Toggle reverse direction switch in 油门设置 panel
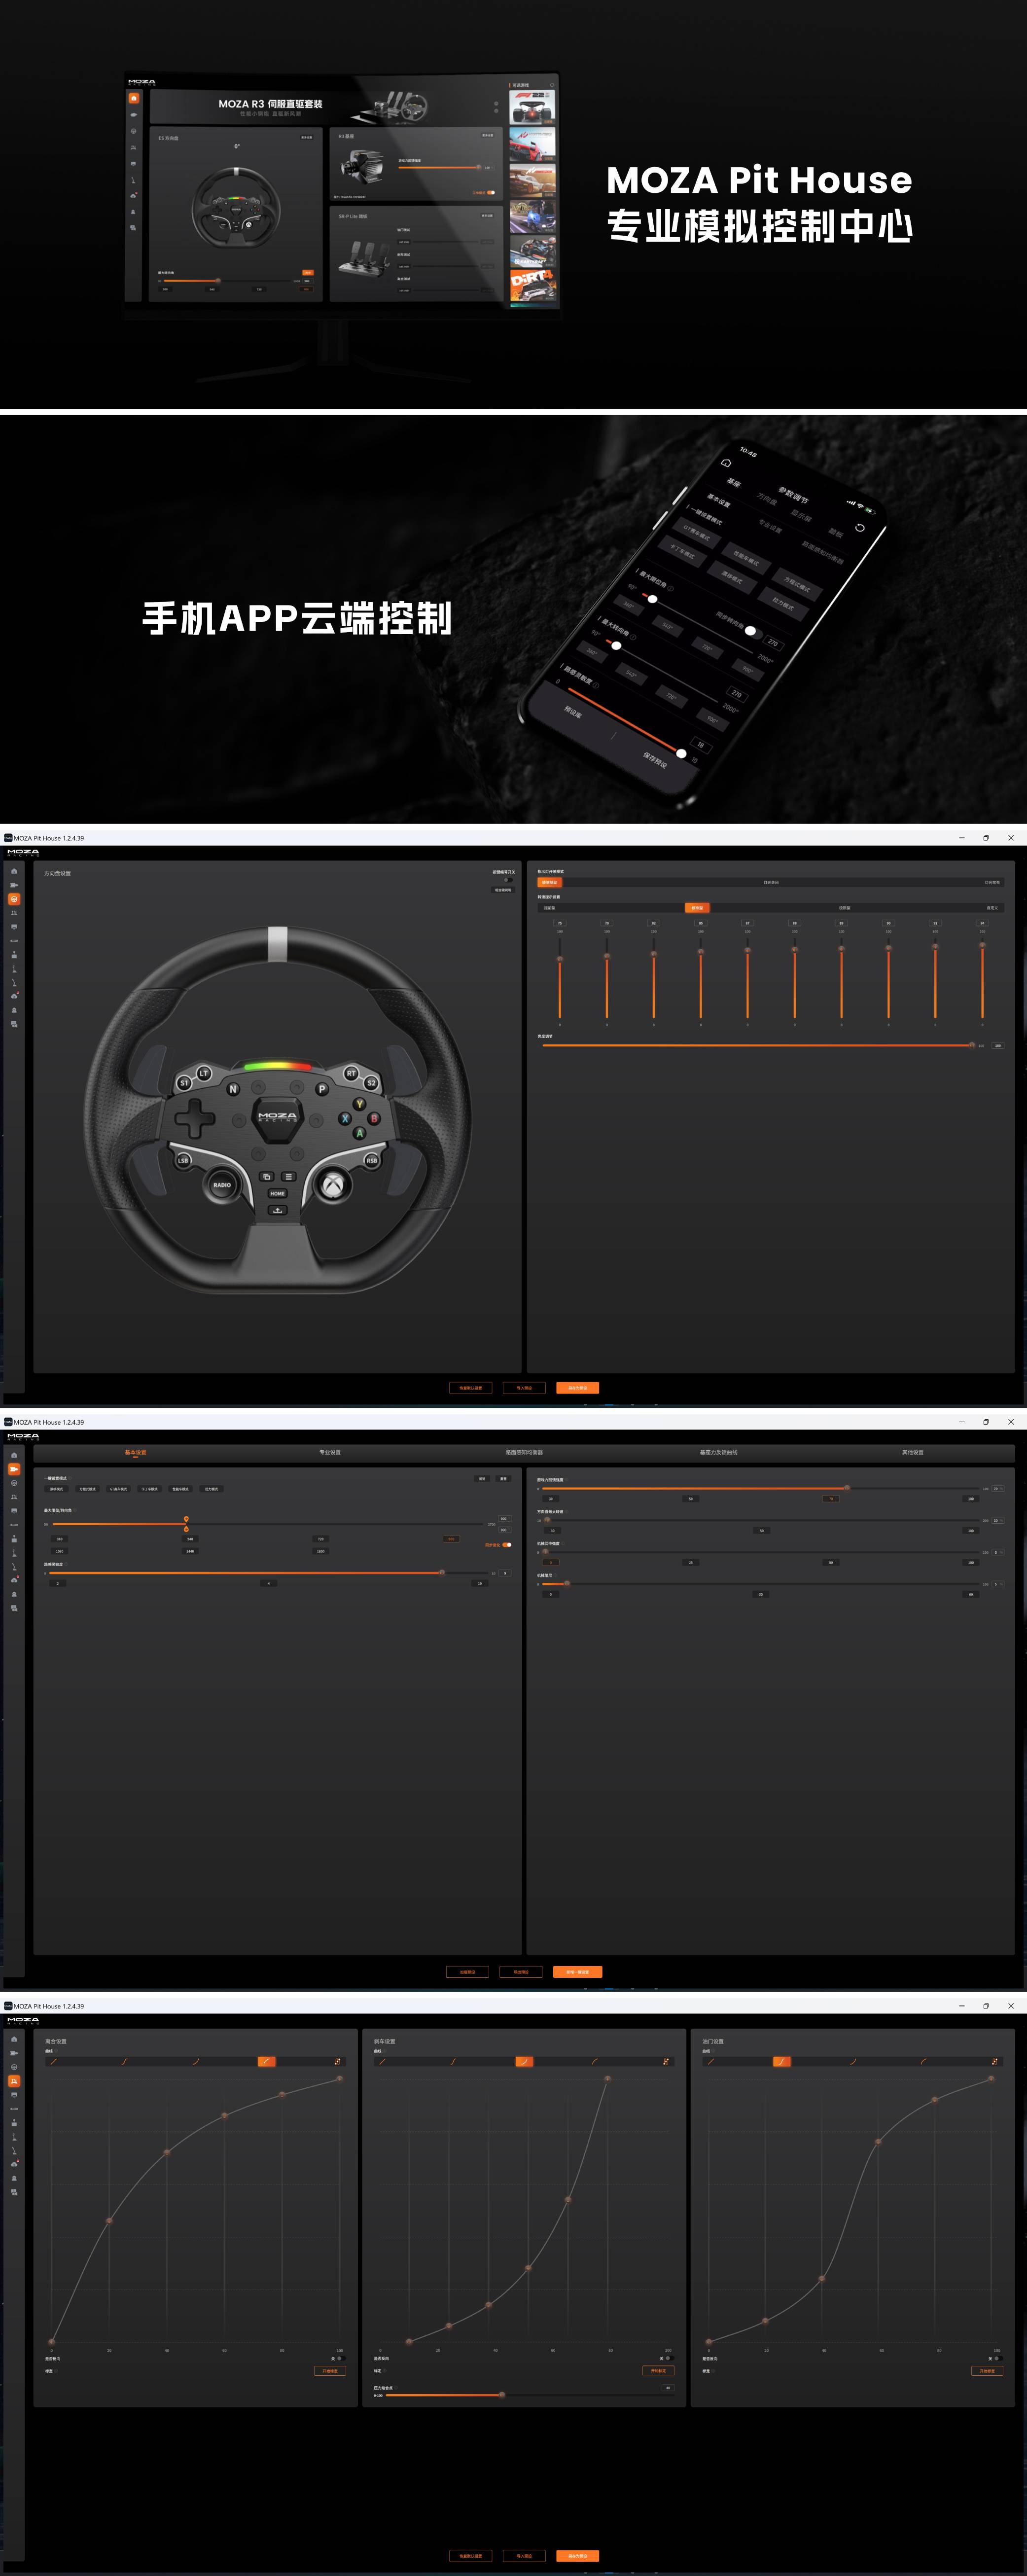Viewport: 1027px width, 2576px height. click(999, 2359)
